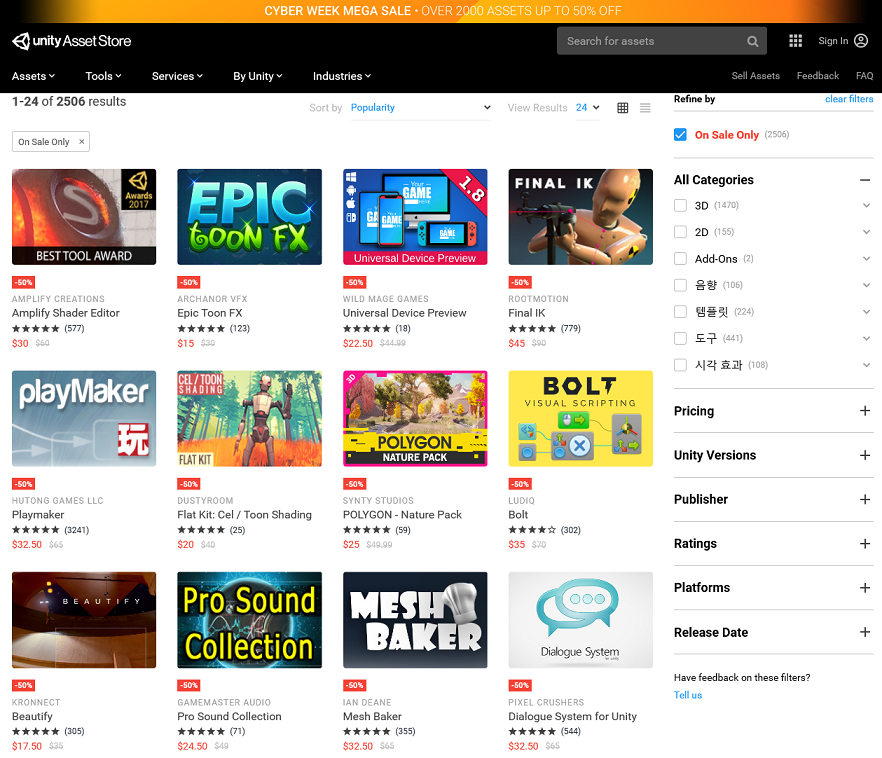Click the Feedback link
Screen dimensions: 882x758
tap(818, 76)
